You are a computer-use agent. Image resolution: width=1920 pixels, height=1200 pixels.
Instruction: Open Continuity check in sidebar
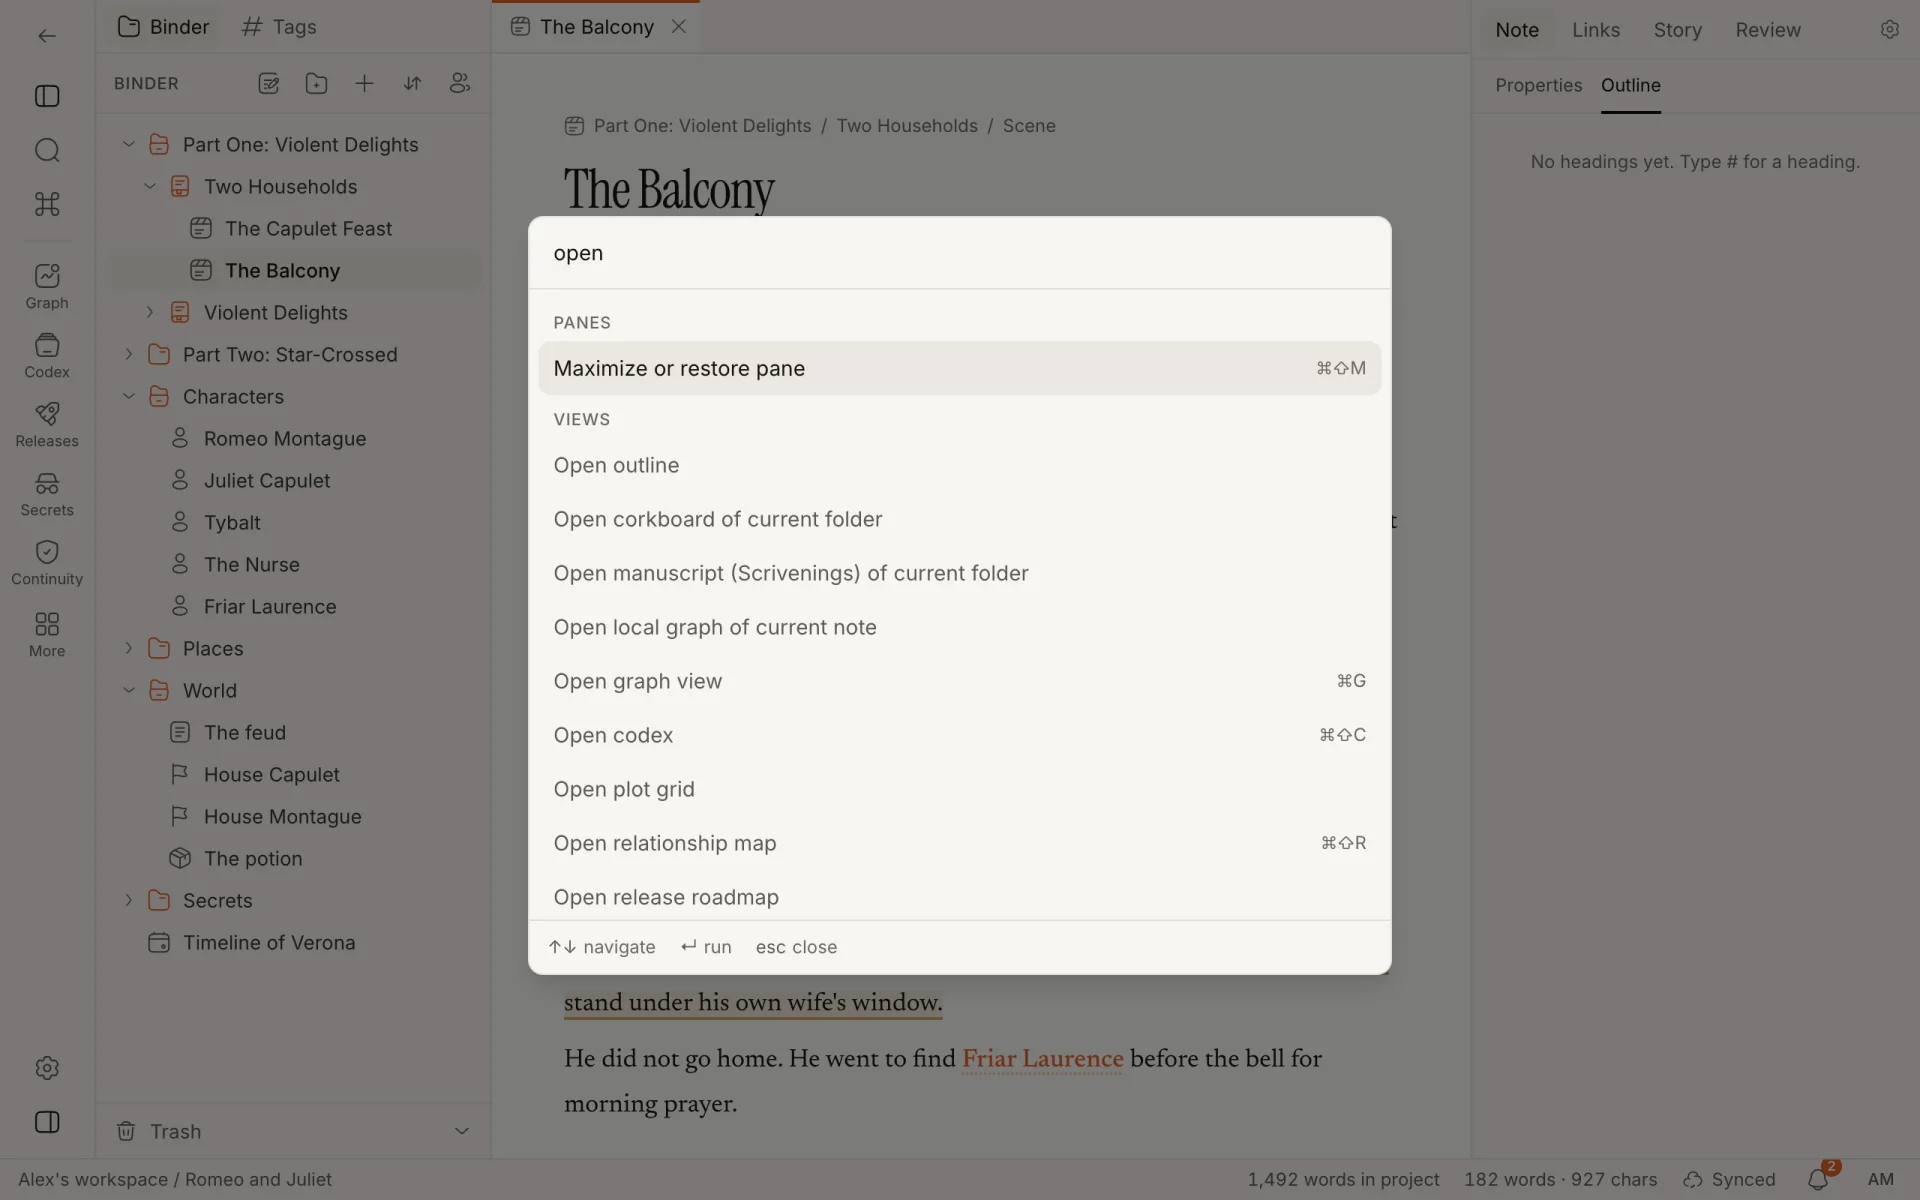pos(47,563)
